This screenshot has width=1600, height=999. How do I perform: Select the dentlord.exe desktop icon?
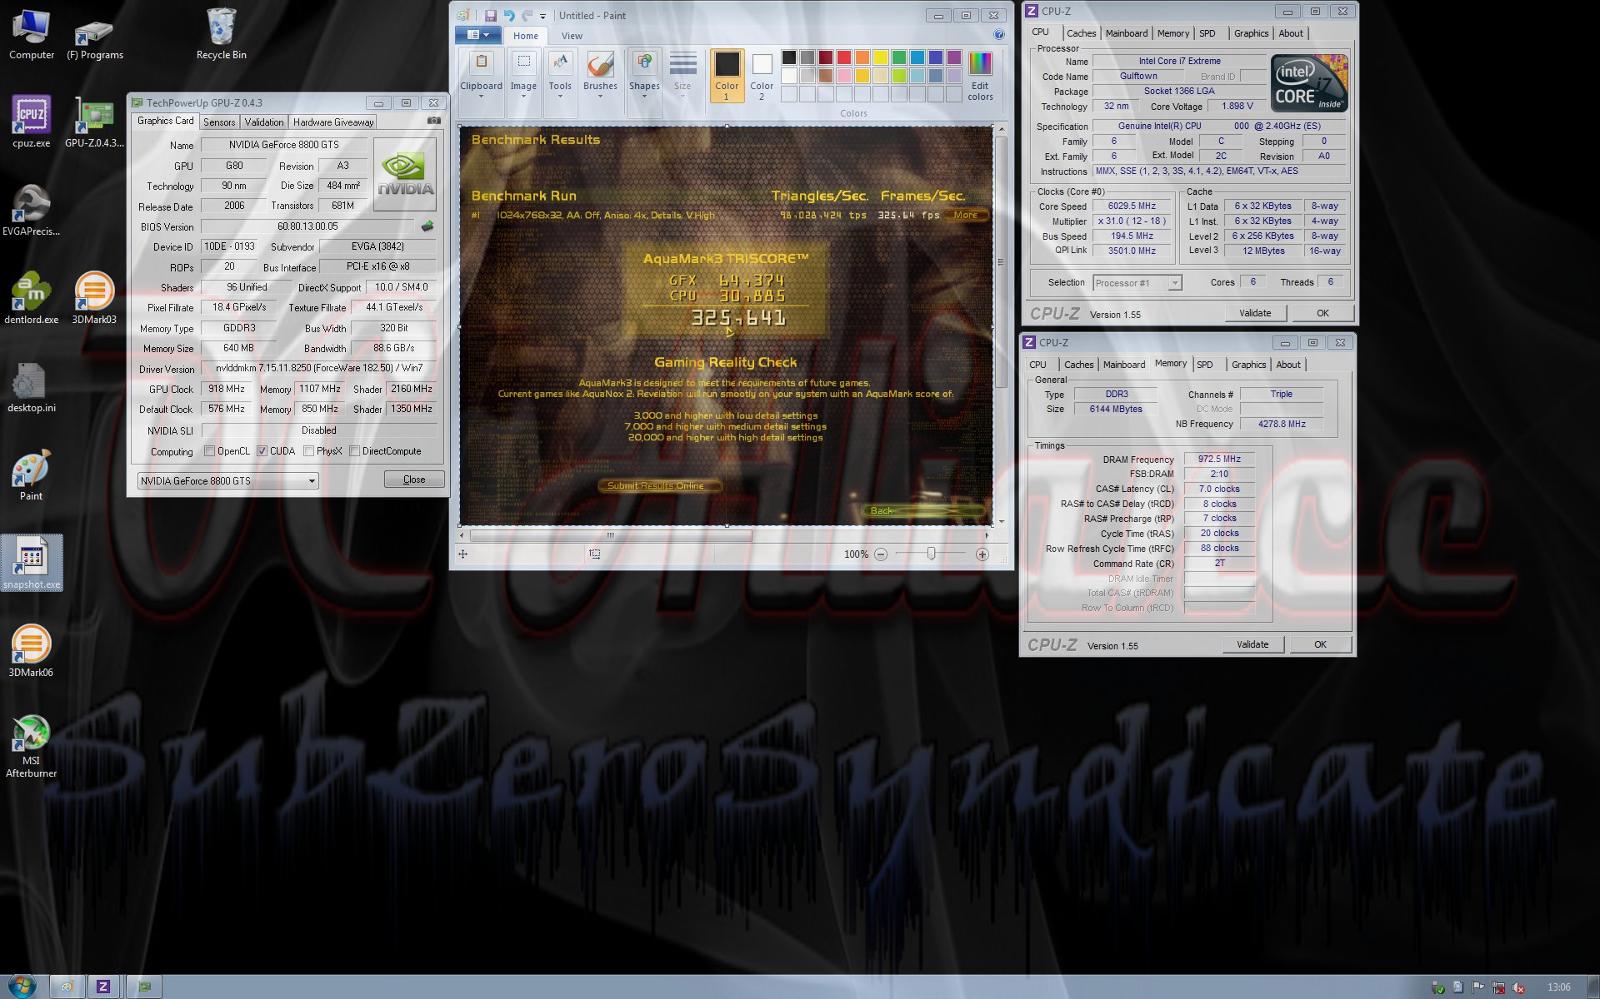[x=31, y=298]
